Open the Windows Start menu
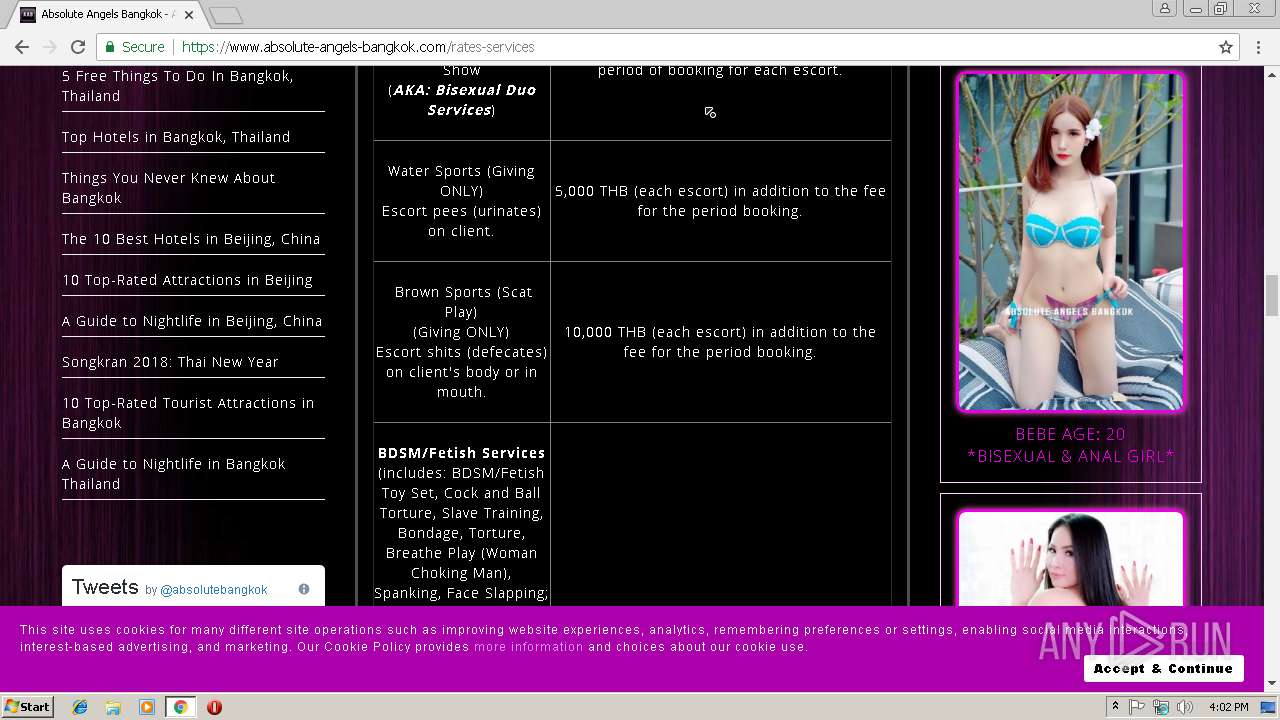The width and height of the screenshot is (1280, 720). [27, 707]
